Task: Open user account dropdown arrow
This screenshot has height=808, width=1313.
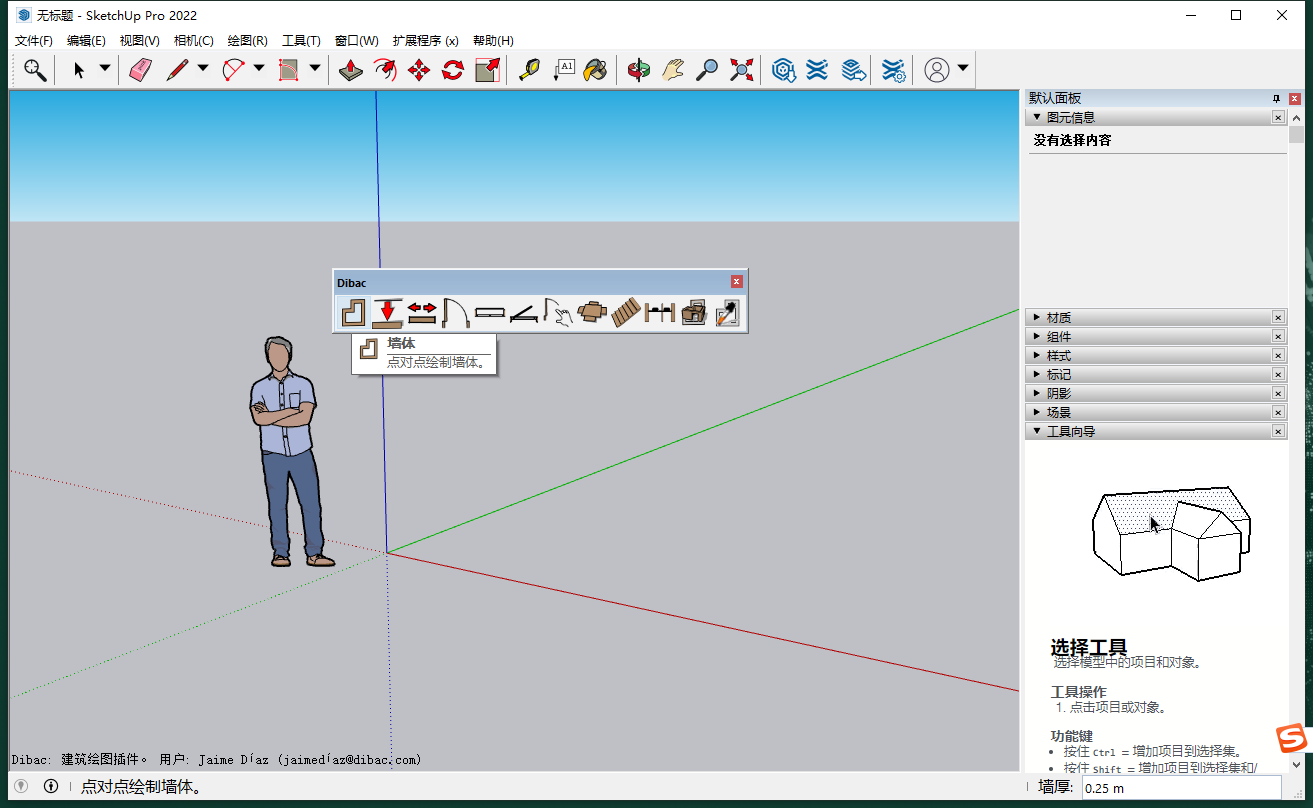Action: coord(963,69)
